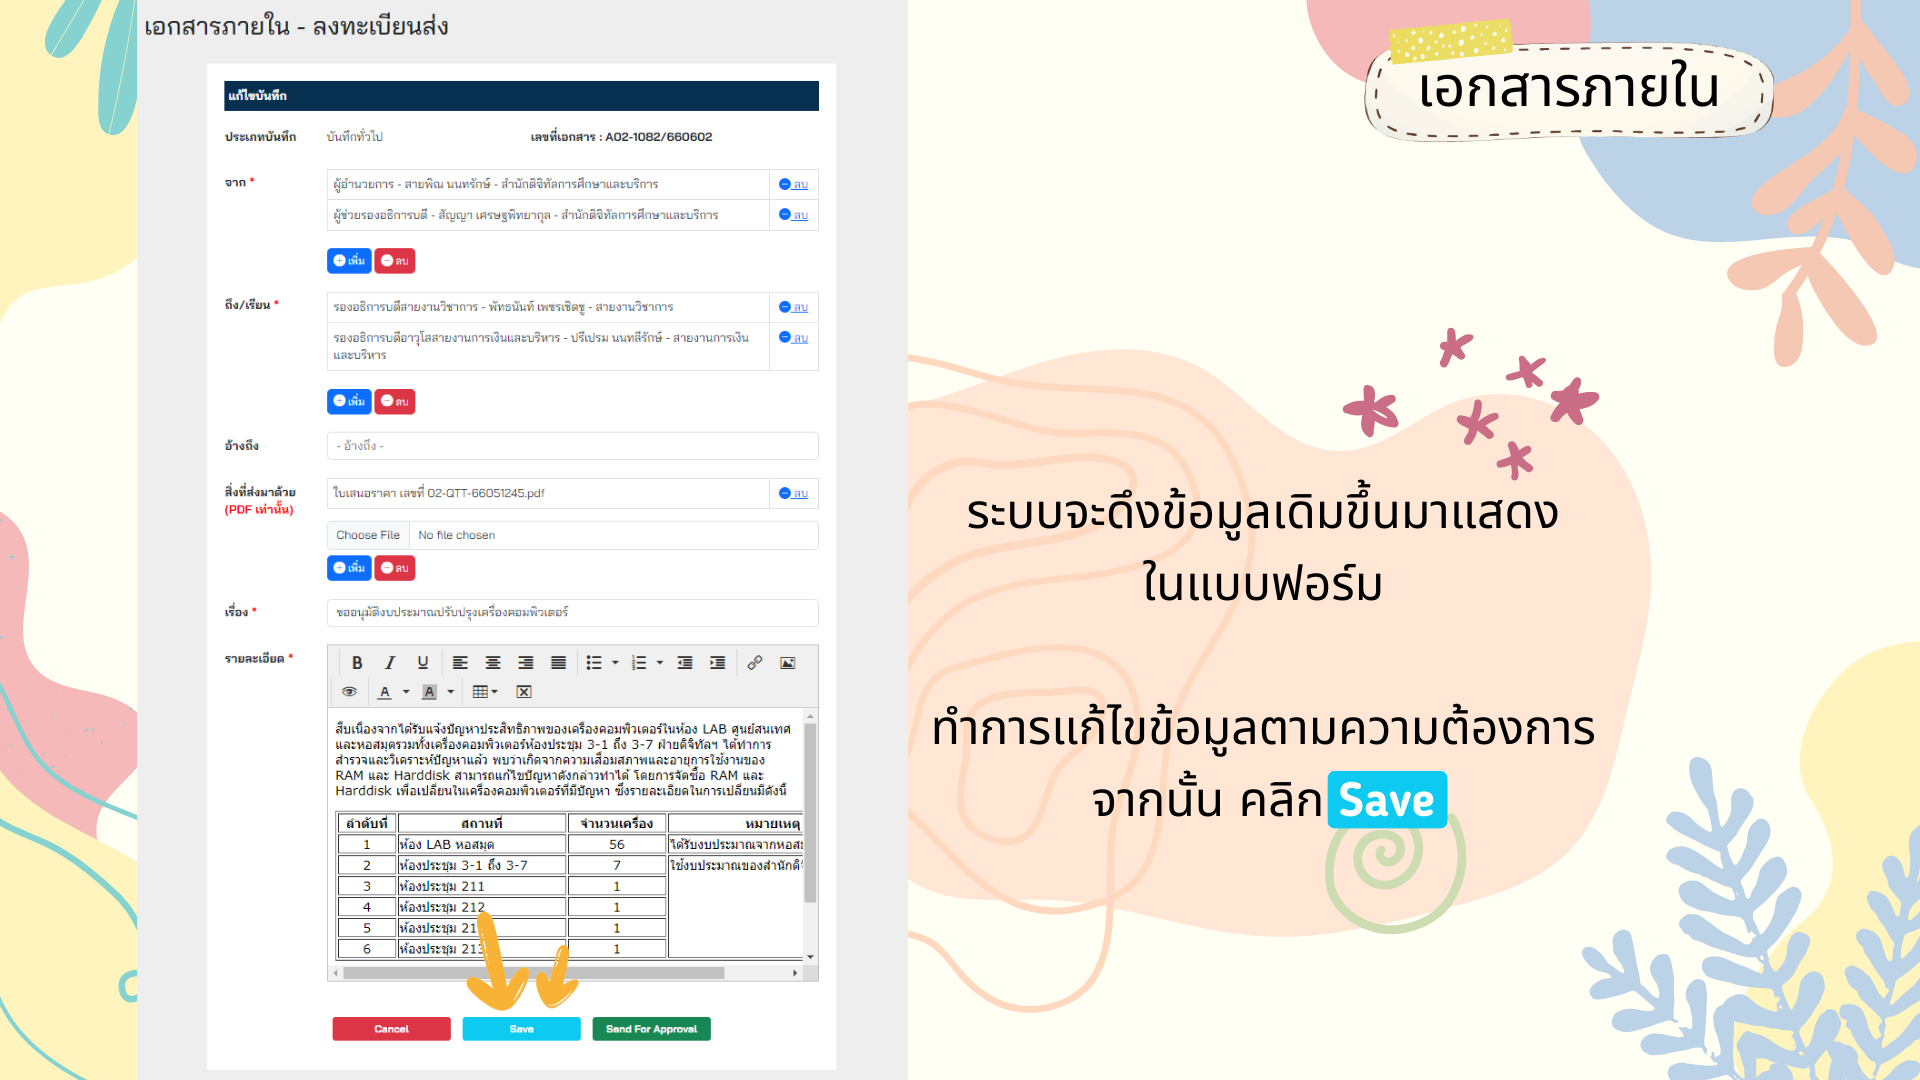Click the table cell ห้อง LAB หอสมุด

point(481,845)
